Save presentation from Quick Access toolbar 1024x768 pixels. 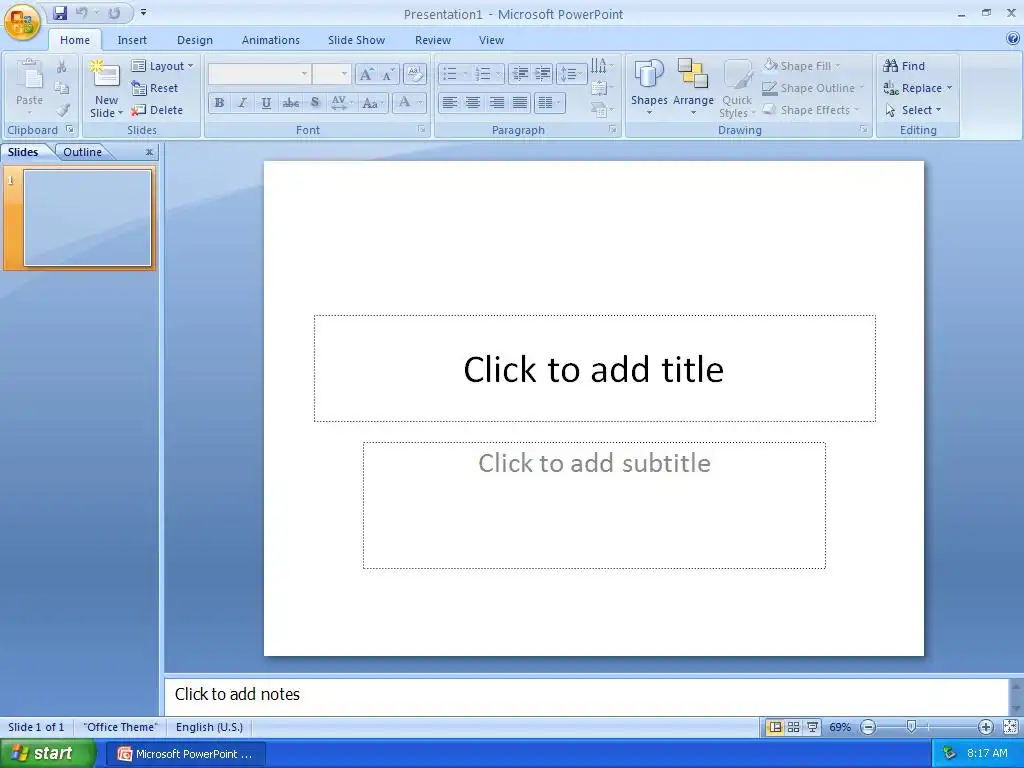(60, 13)
